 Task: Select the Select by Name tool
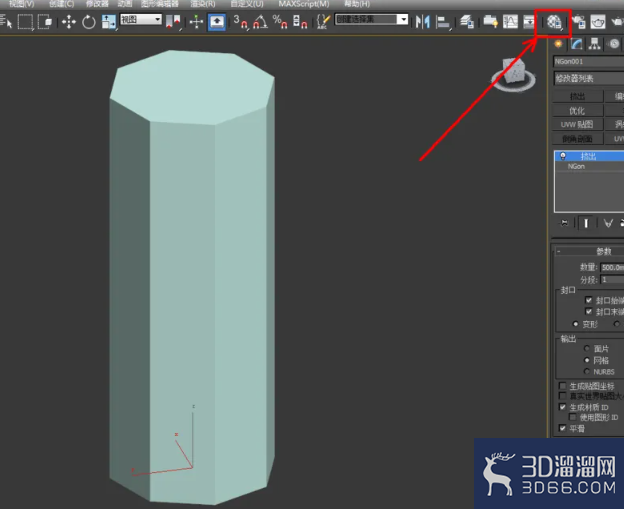point(6,21)
